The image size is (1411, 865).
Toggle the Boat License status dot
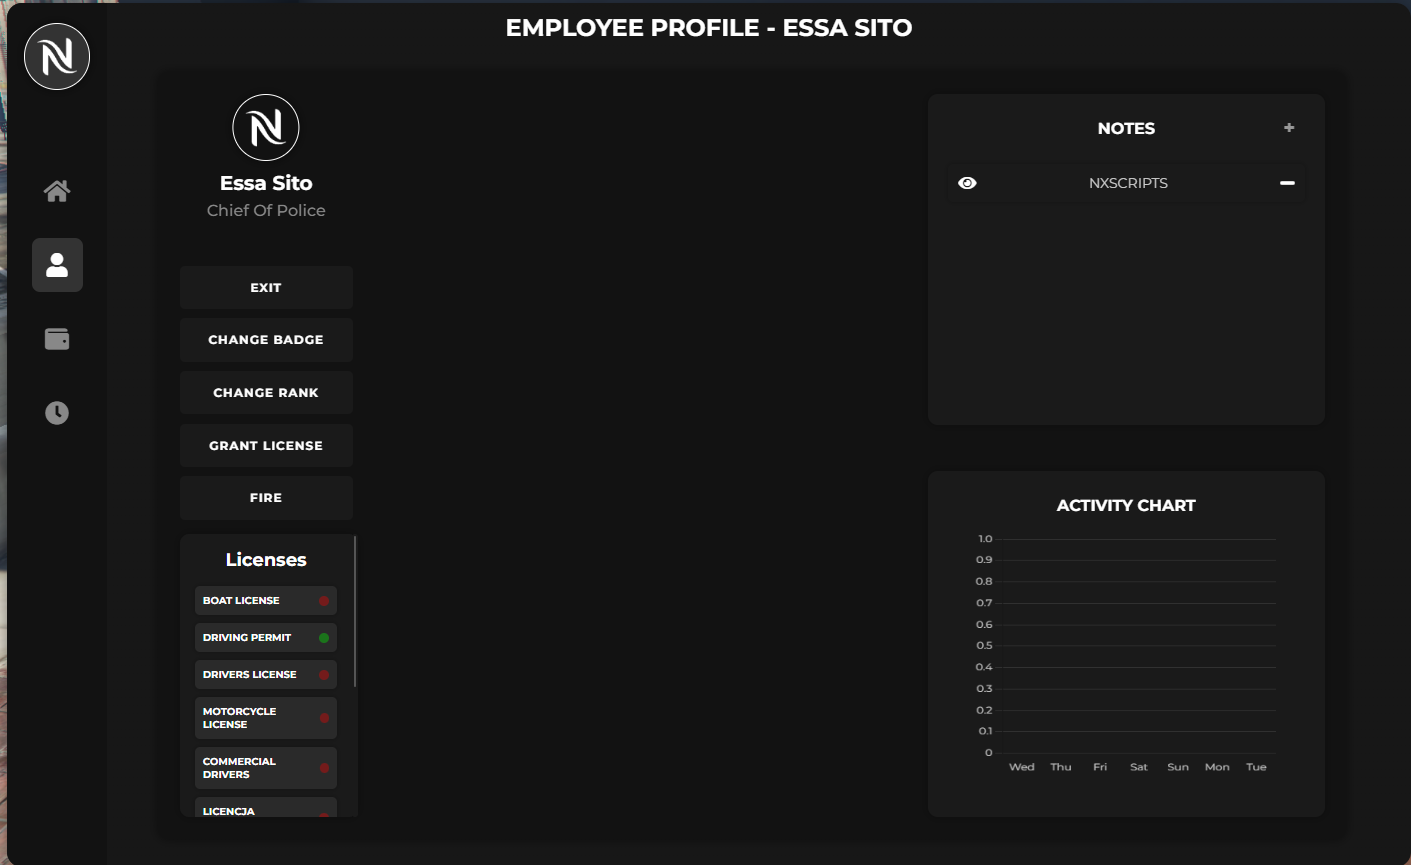[x=324, y=601]
